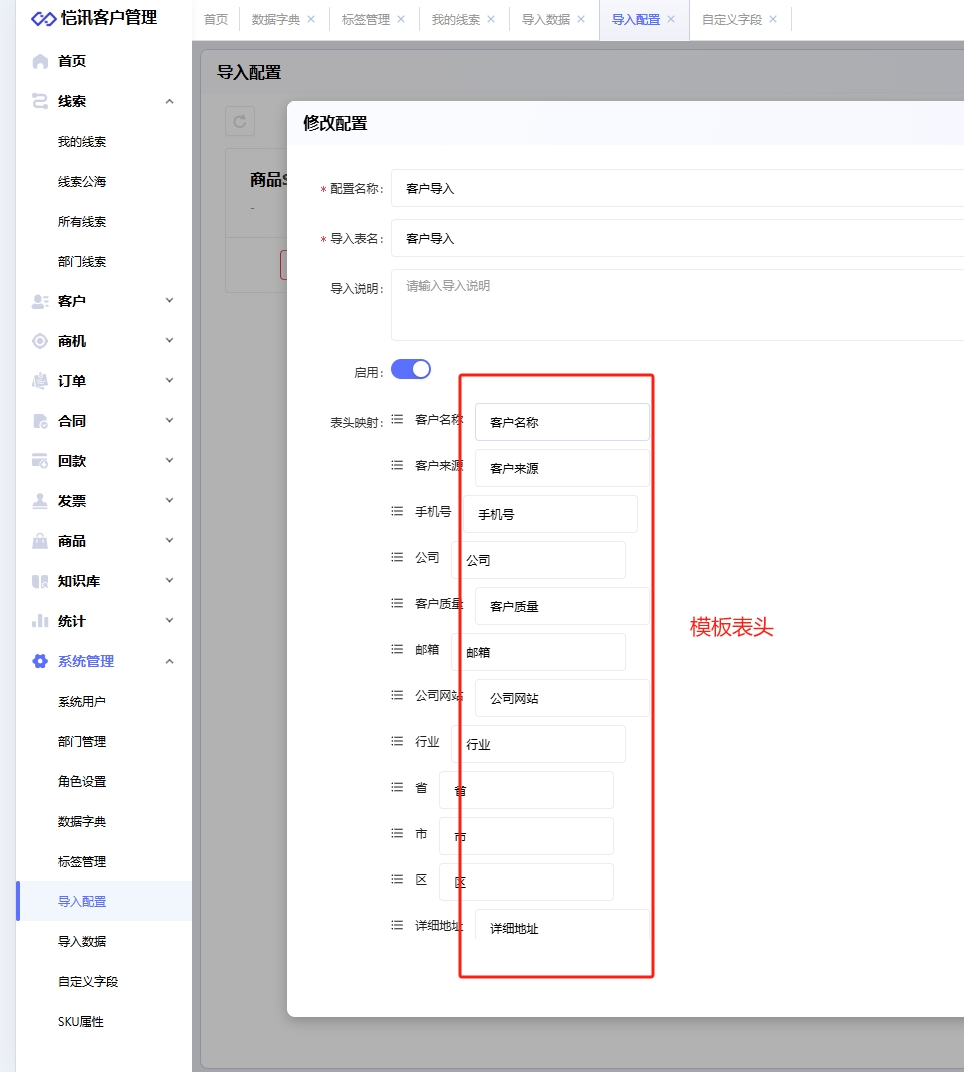964x1072 pixels.
Task: Click the drag handle icon for 手机号 row
Action: tap(397, 511)
